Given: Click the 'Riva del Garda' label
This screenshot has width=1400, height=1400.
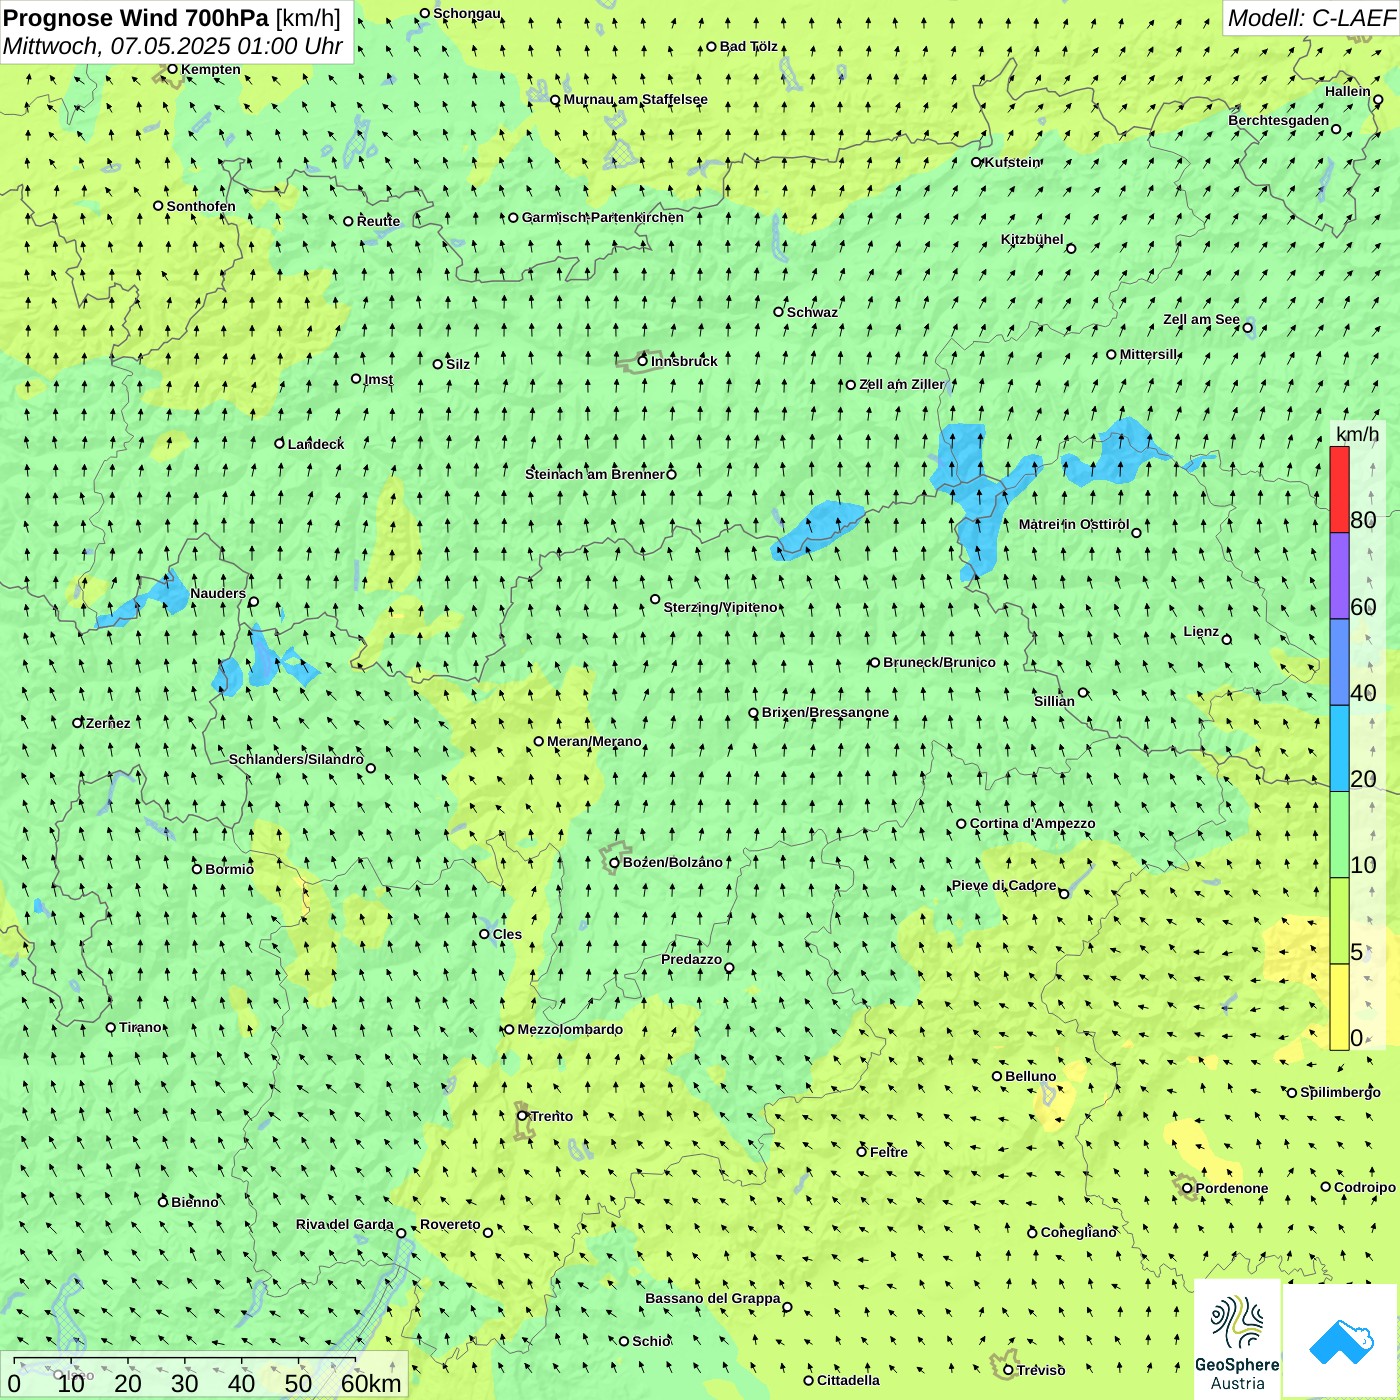Looking at the screenshot, I should pos(345,1225).
